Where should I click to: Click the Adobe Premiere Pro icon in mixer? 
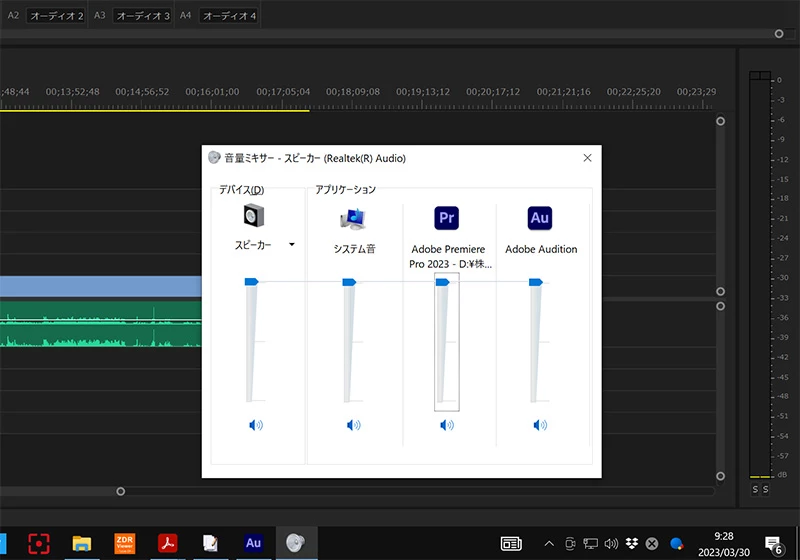[446, 218]
